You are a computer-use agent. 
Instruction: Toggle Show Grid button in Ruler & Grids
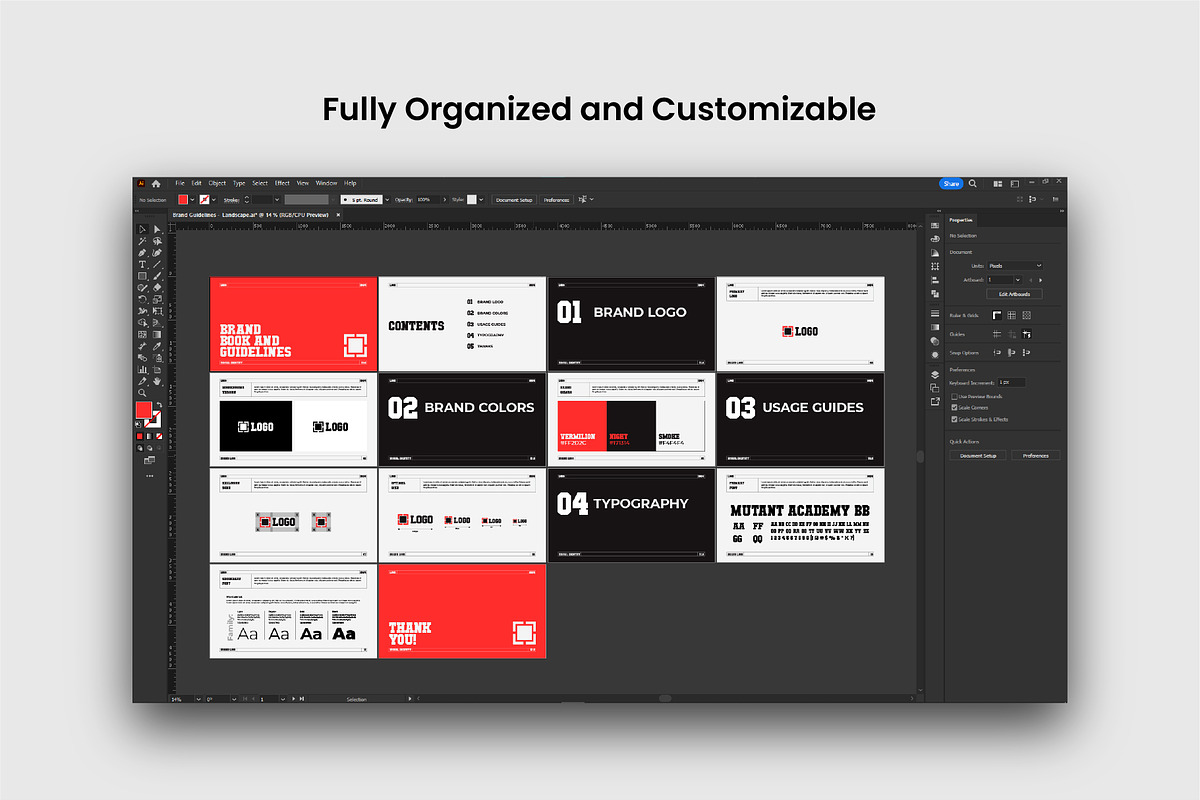1011,315
